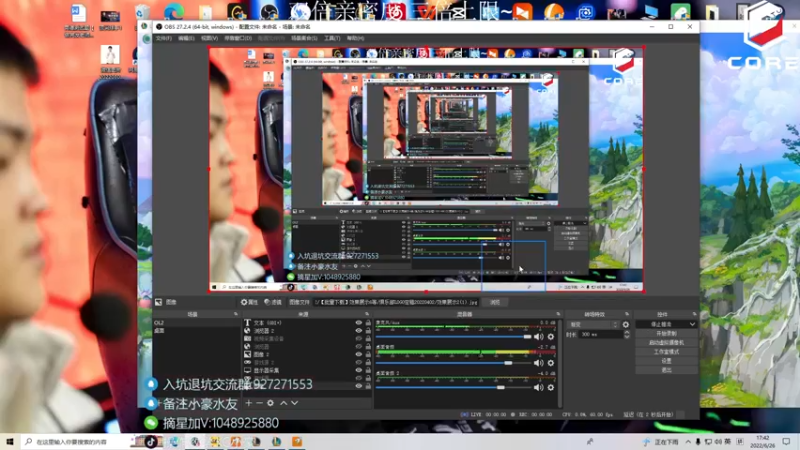
Task: Toggle lock on 图像 2 source
Action: (x=368, y=354)
